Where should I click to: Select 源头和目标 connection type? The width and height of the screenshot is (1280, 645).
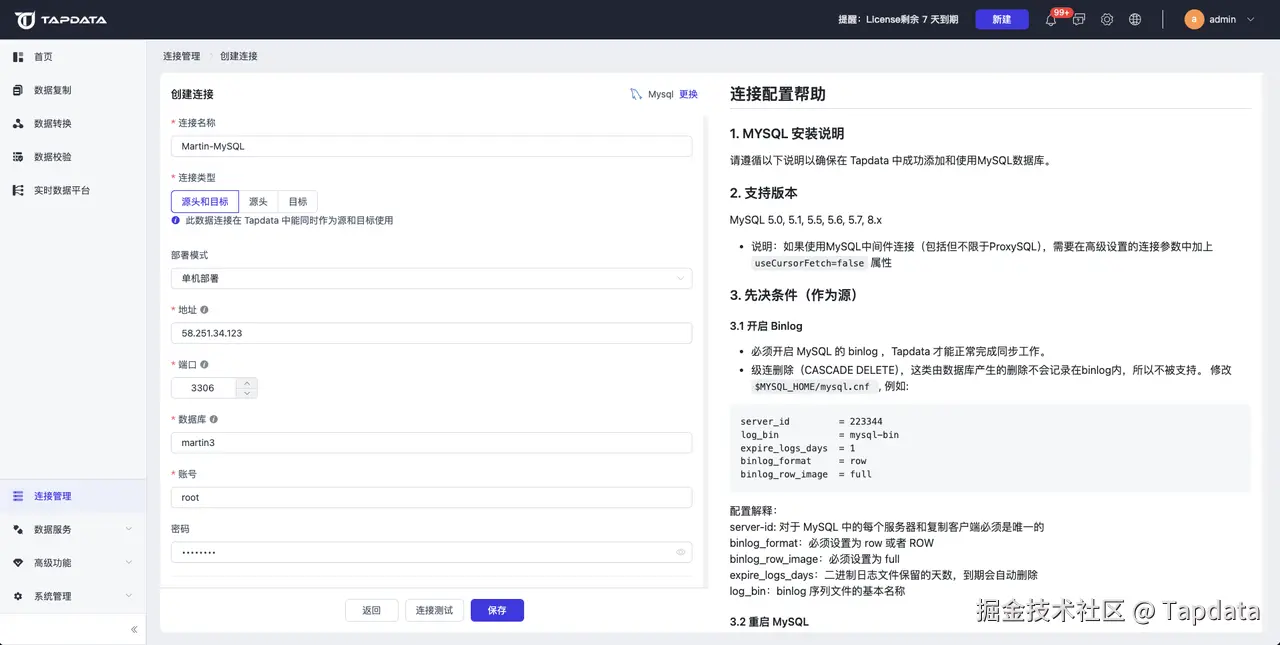205,201
